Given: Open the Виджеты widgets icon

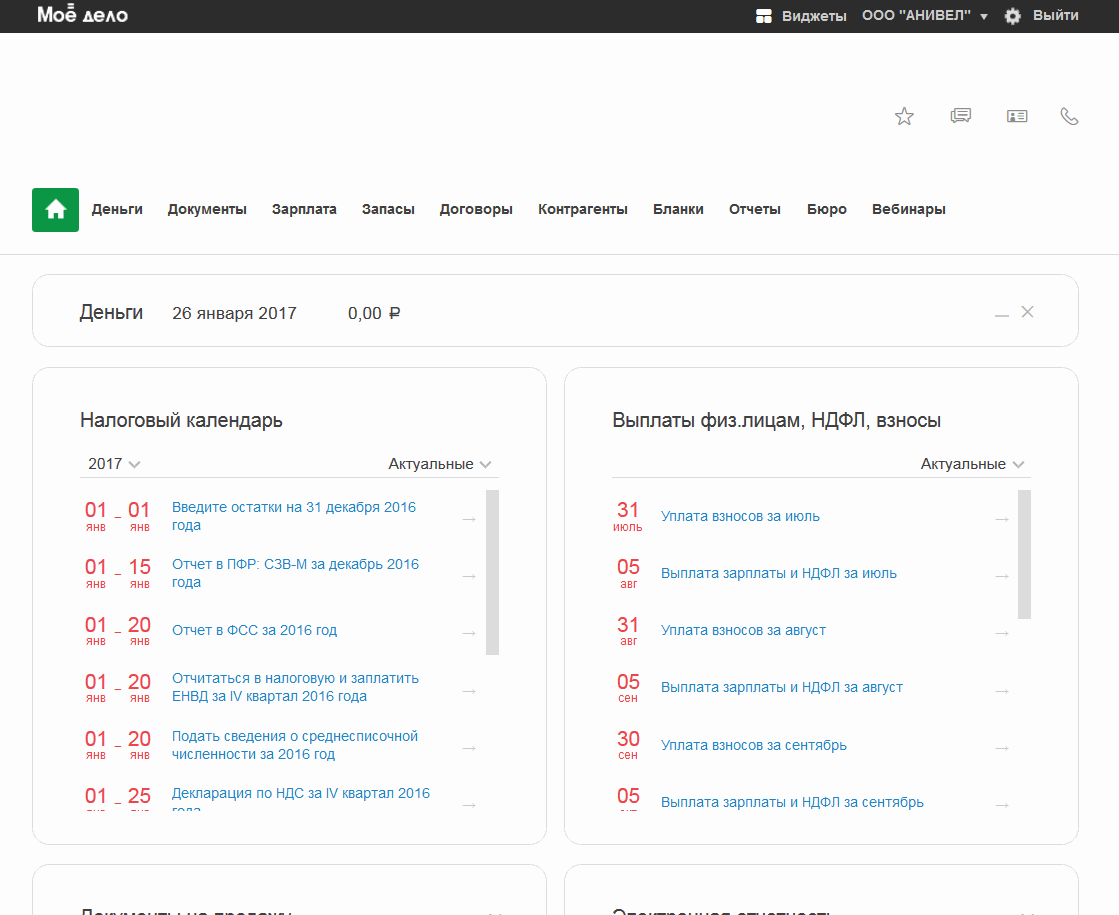Looking at the screenshot, I should (765, 16).
